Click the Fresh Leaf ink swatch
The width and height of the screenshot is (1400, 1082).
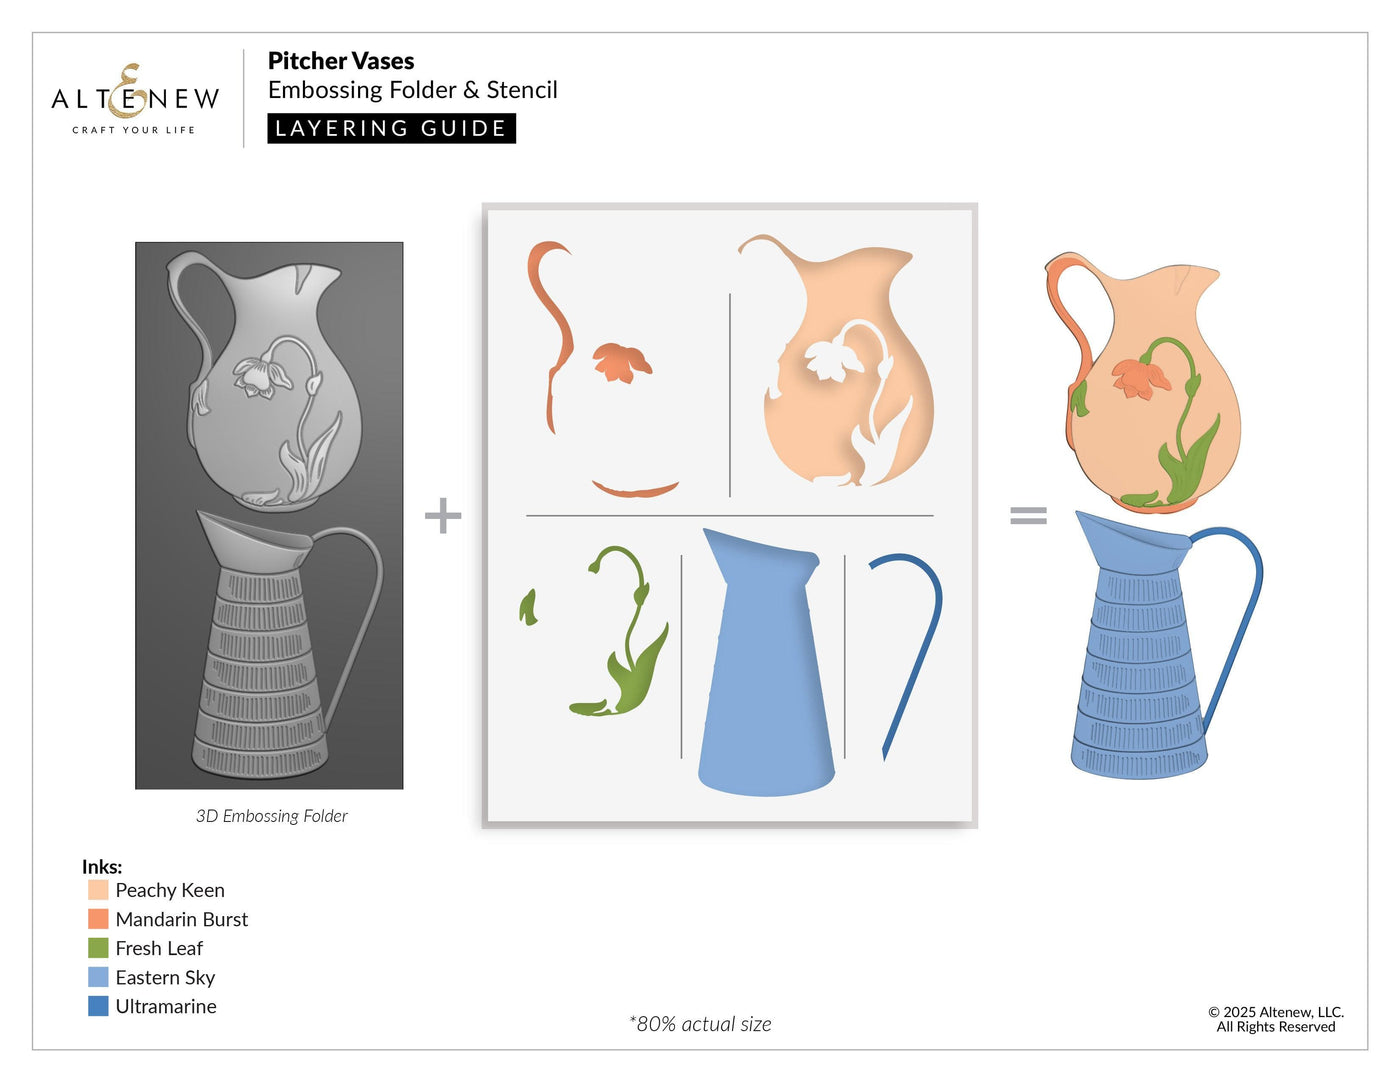coord(98,948)
